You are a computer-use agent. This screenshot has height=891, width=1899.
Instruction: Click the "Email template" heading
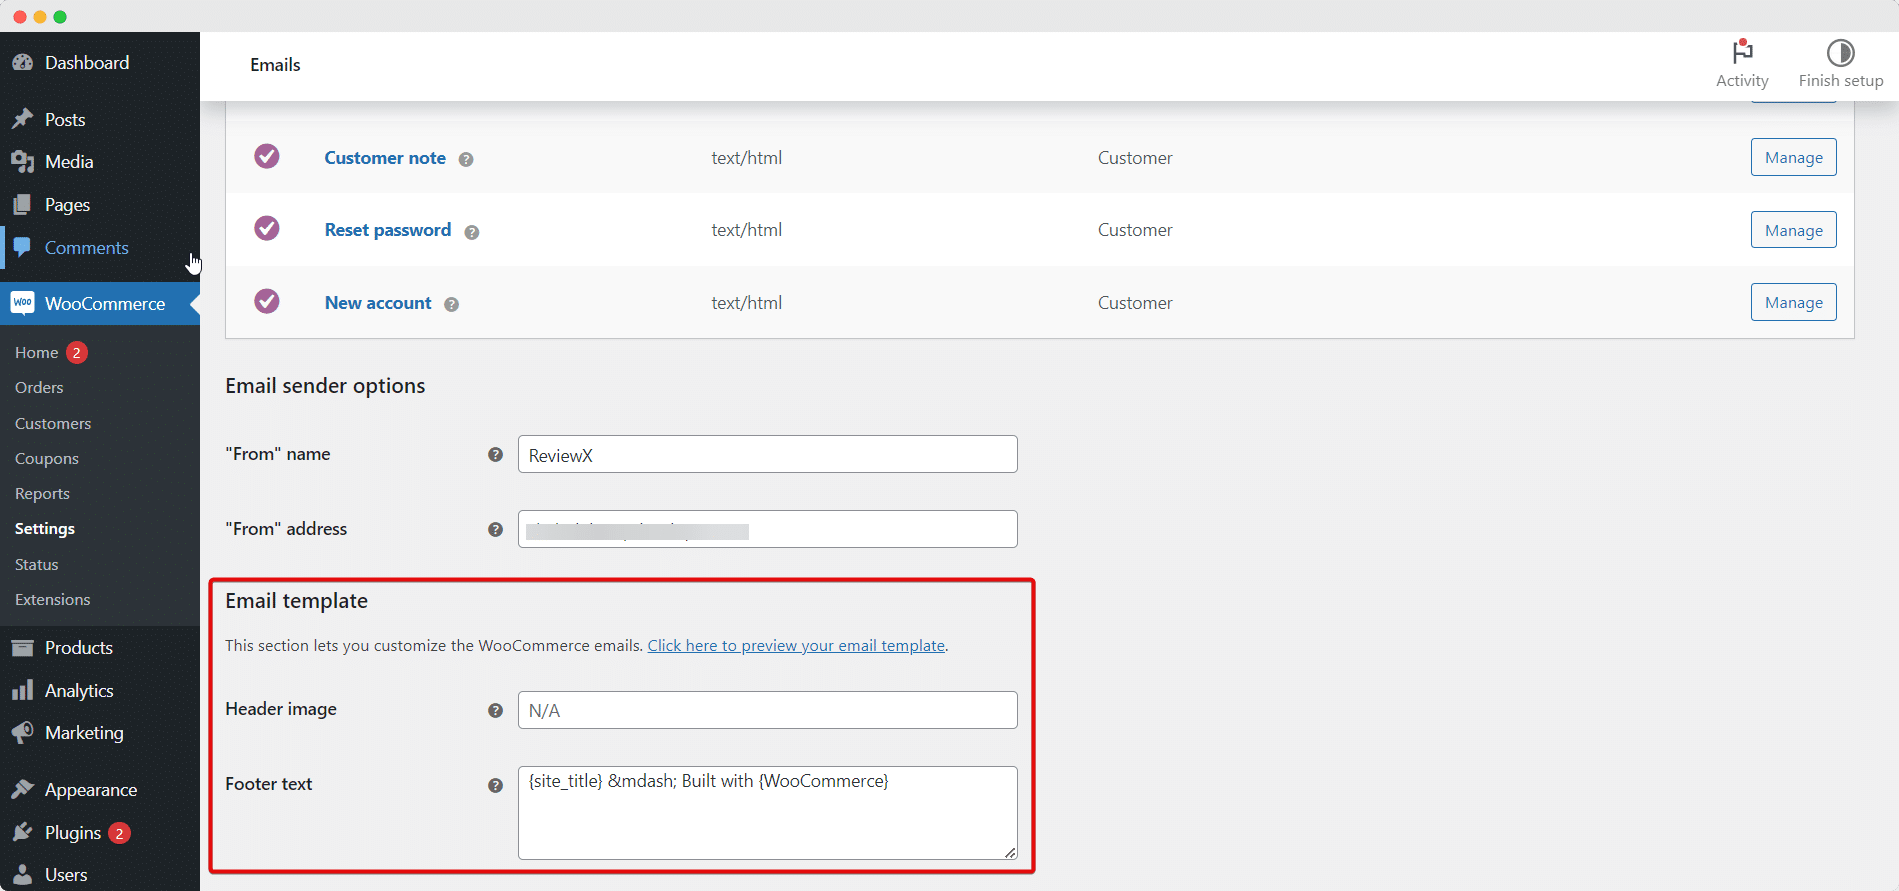tap(296, 600)
